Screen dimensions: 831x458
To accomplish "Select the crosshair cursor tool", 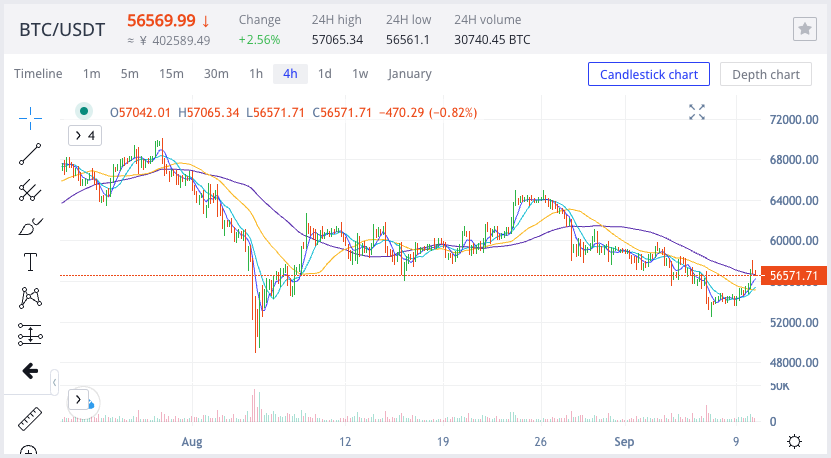I will click(30, 118).
